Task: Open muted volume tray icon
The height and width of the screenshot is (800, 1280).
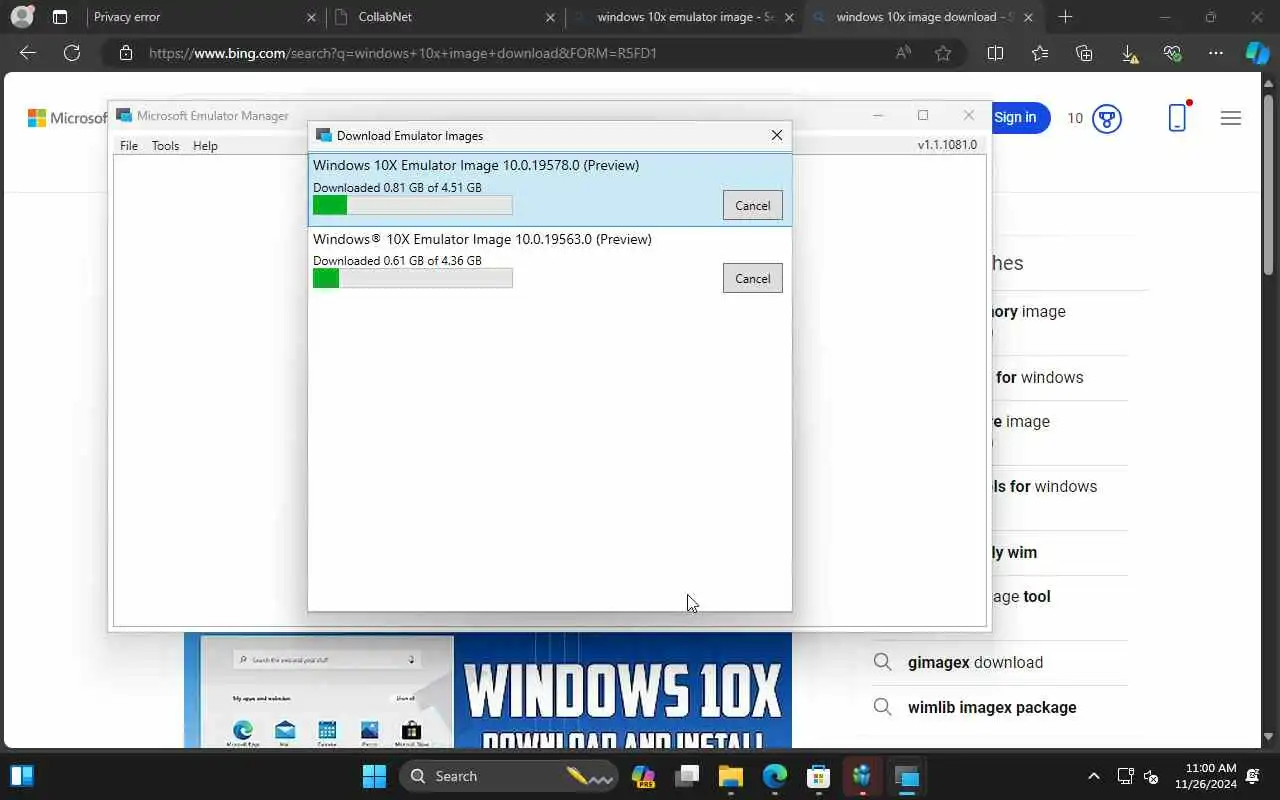Action: point(1151,776)
